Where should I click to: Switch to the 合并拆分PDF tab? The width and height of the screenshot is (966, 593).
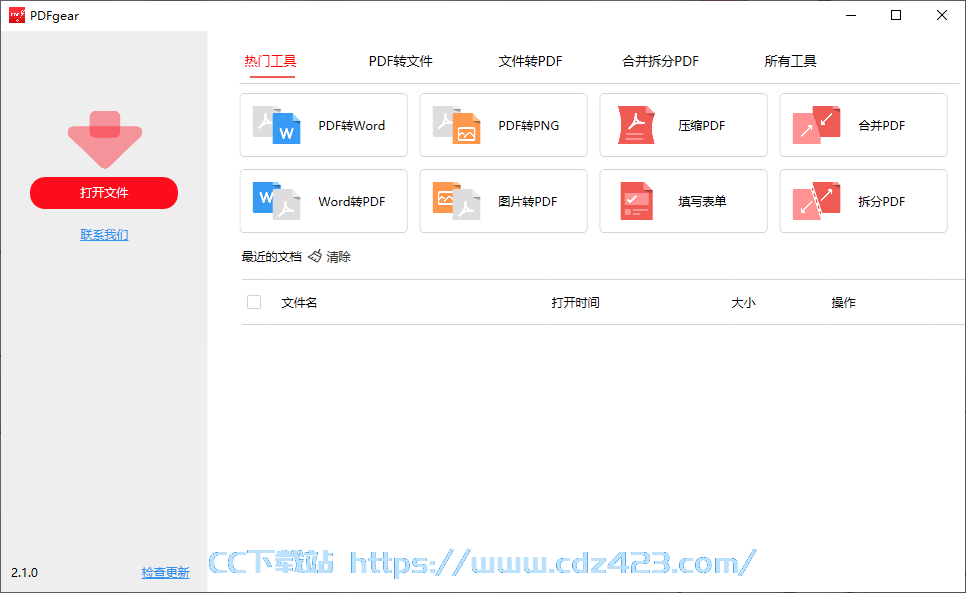tap(660, 61)
